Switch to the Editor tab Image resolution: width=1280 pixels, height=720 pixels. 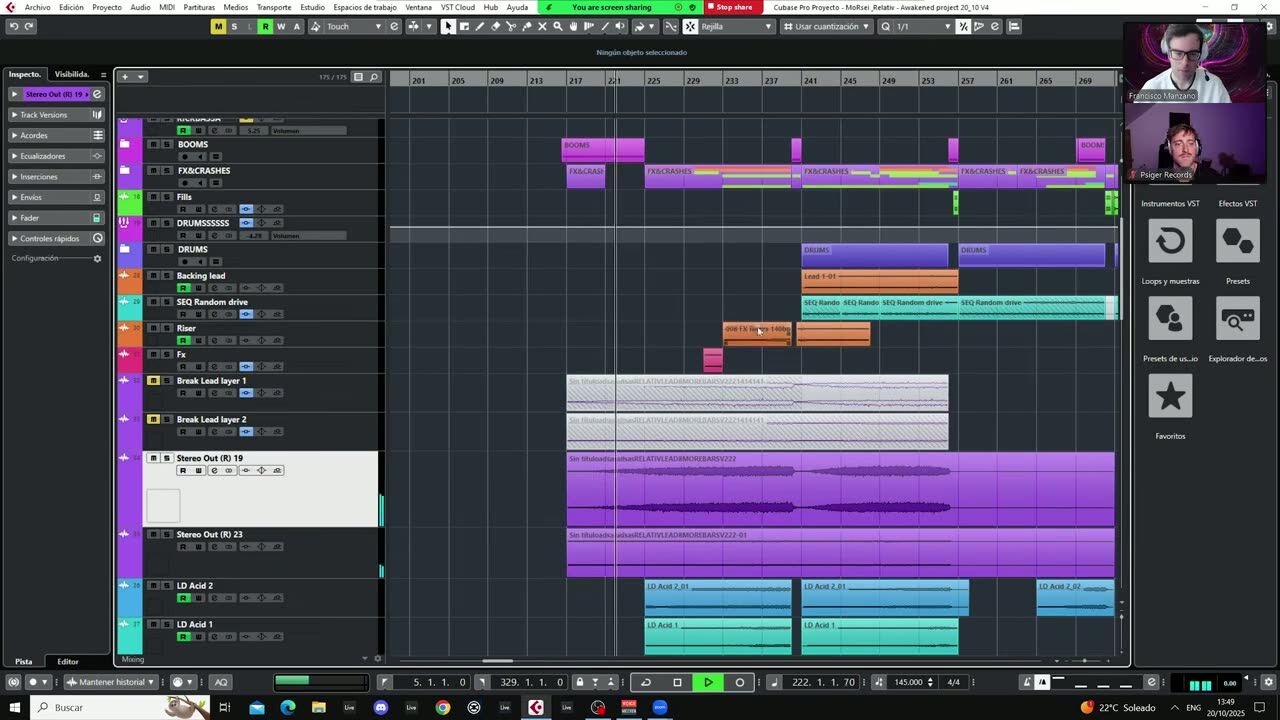click(67, 661)
